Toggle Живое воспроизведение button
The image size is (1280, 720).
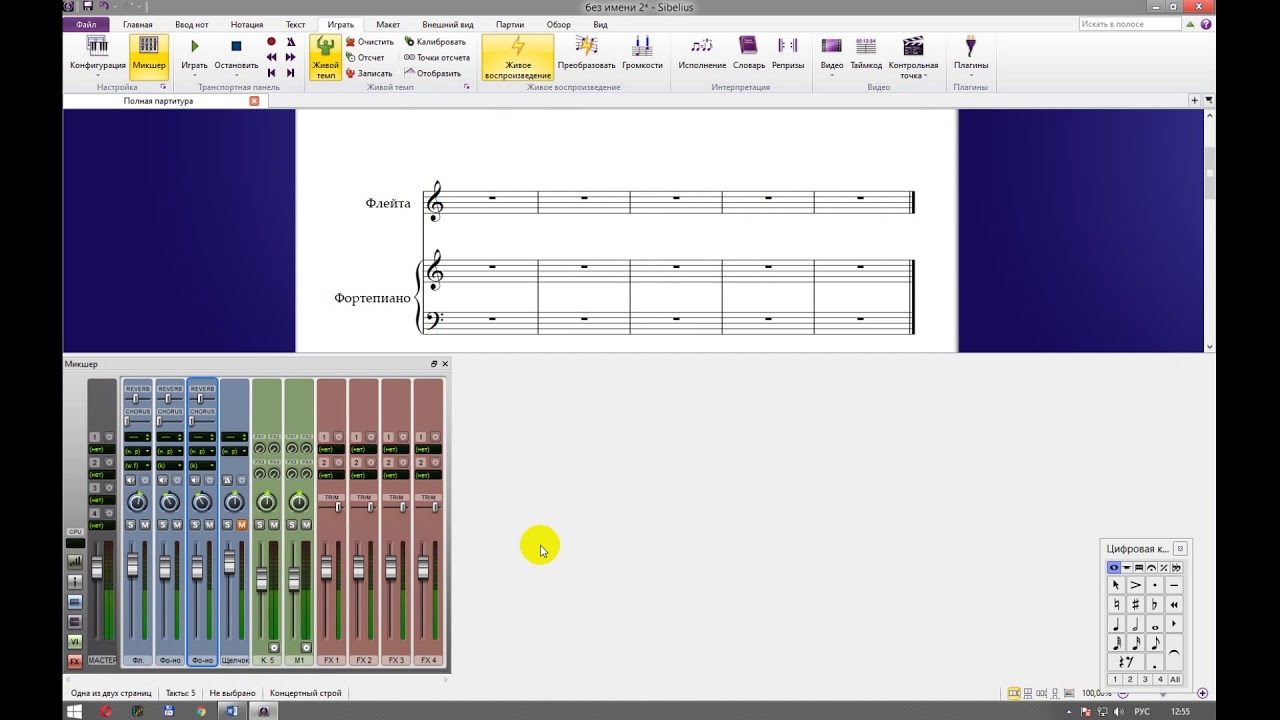click(518, 57)
